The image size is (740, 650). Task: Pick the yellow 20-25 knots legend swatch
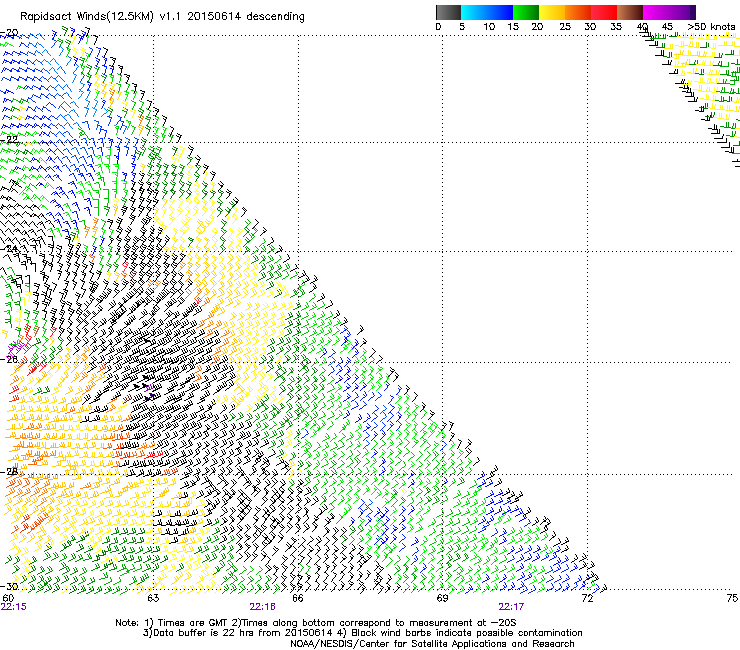click(552, 12)
